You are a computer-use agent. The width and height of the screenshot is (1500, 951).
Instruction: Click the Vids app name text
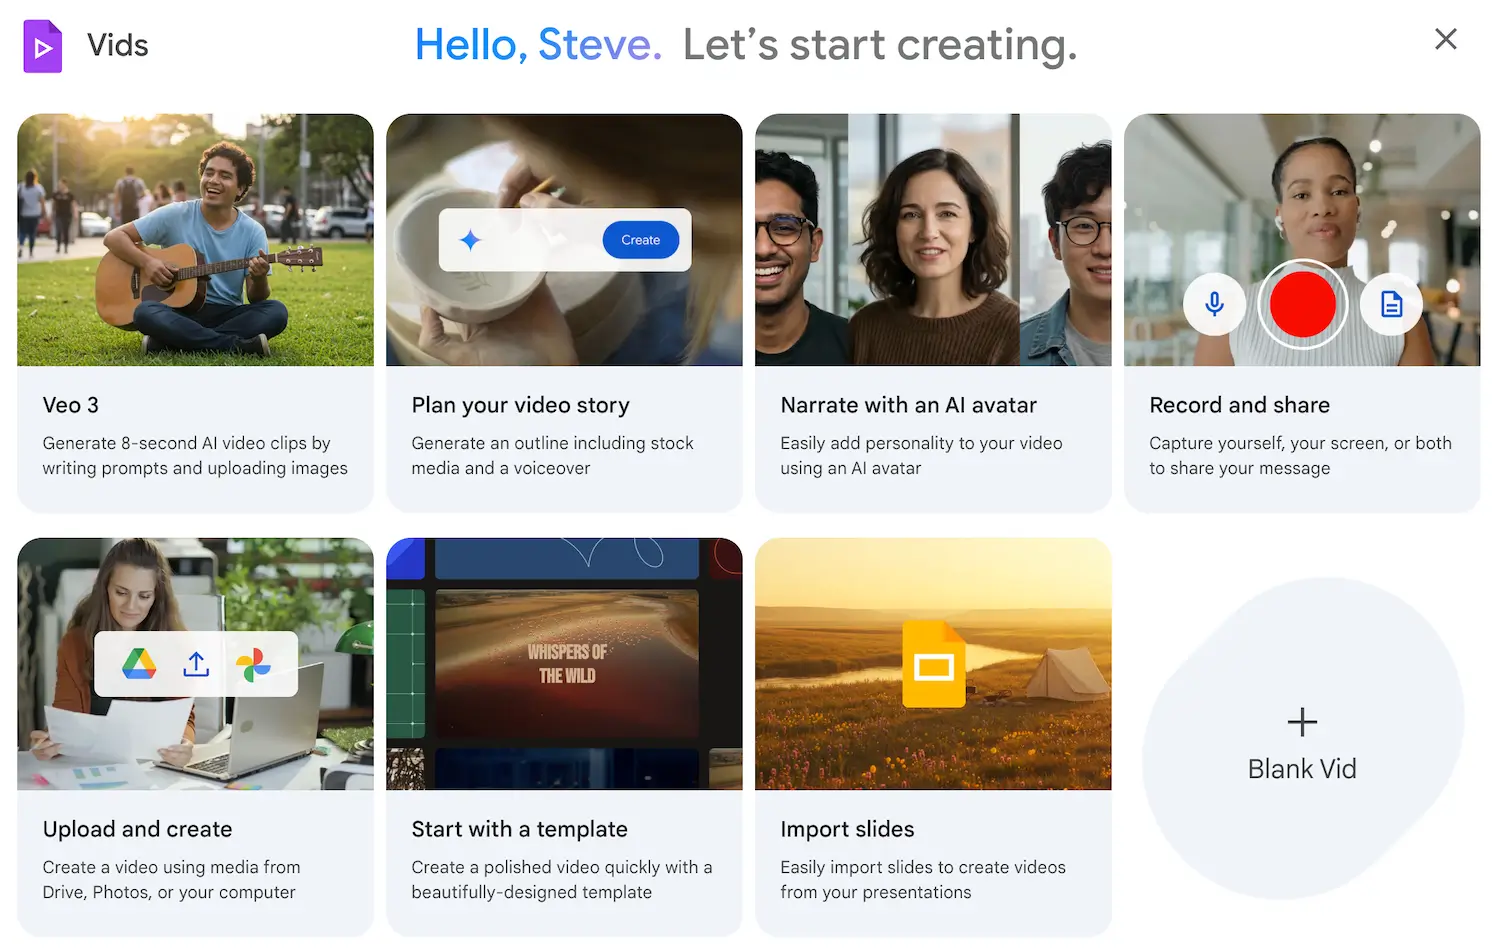point(117,45)
